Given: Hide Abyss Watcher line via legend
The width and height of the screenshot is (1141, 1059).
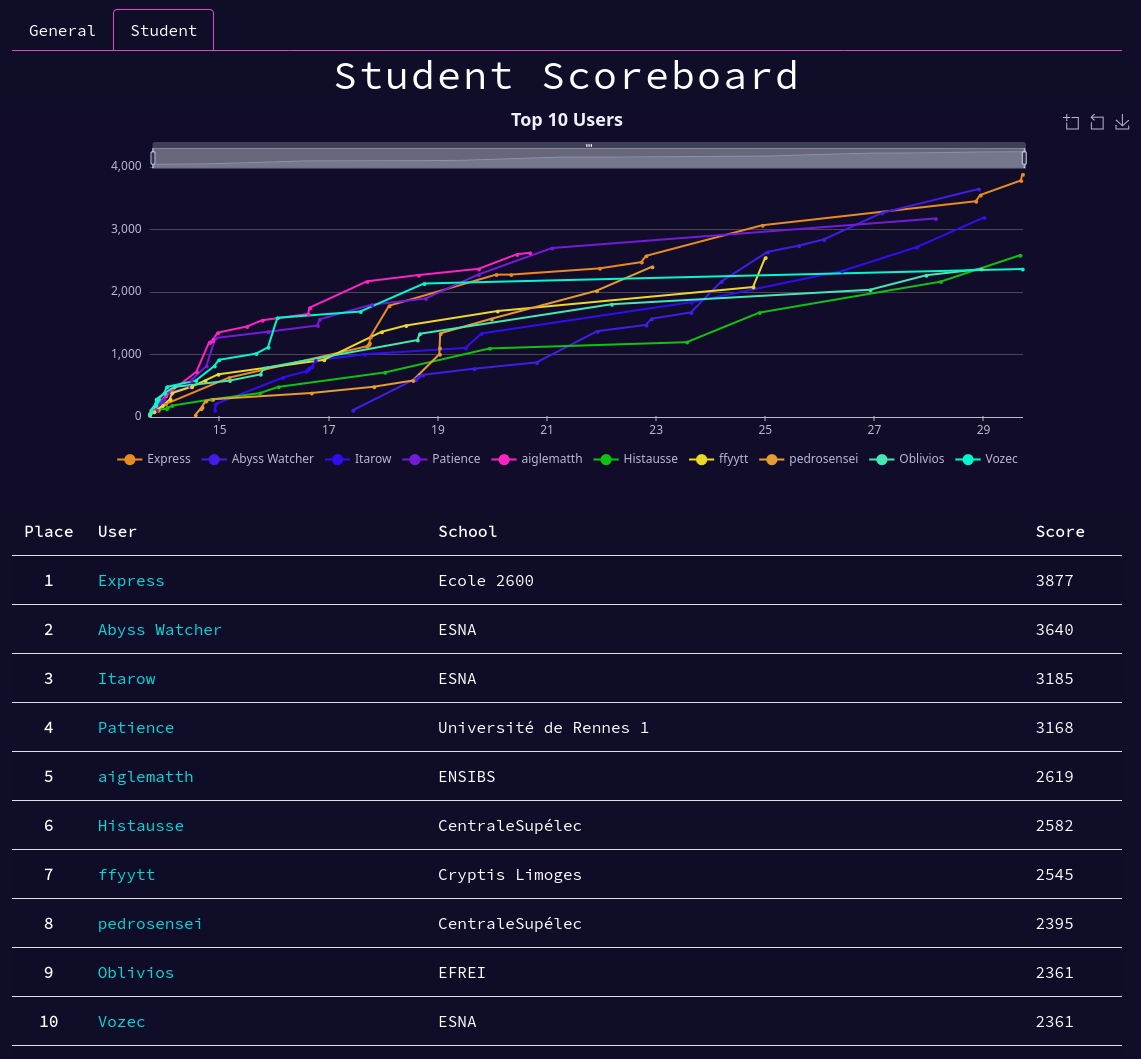Looking at the screenshot, I should 258,459.
